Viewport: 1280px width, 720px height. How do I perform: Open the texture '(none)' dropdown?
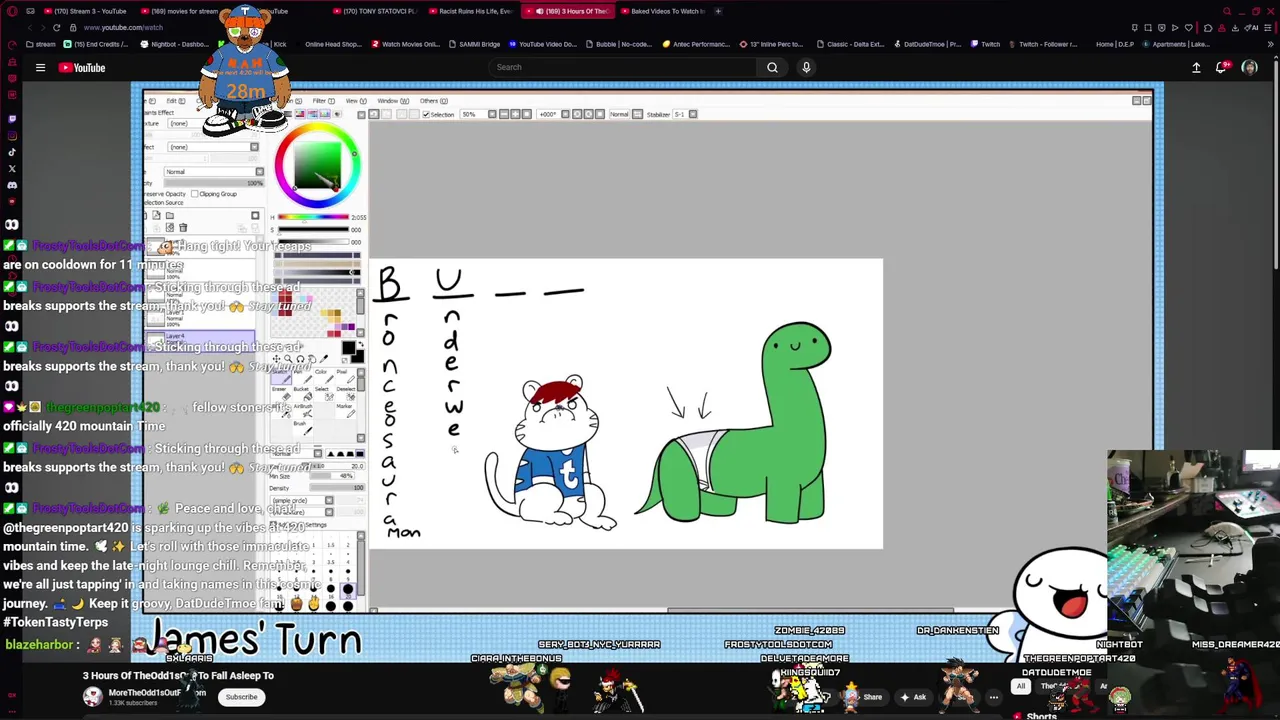pos(213,123)
